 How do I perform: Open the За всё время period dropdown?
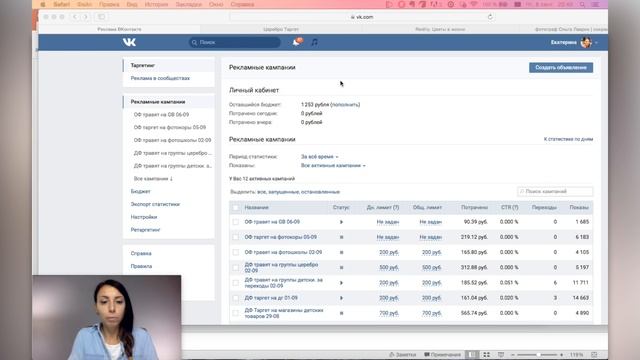coord(320,157)
